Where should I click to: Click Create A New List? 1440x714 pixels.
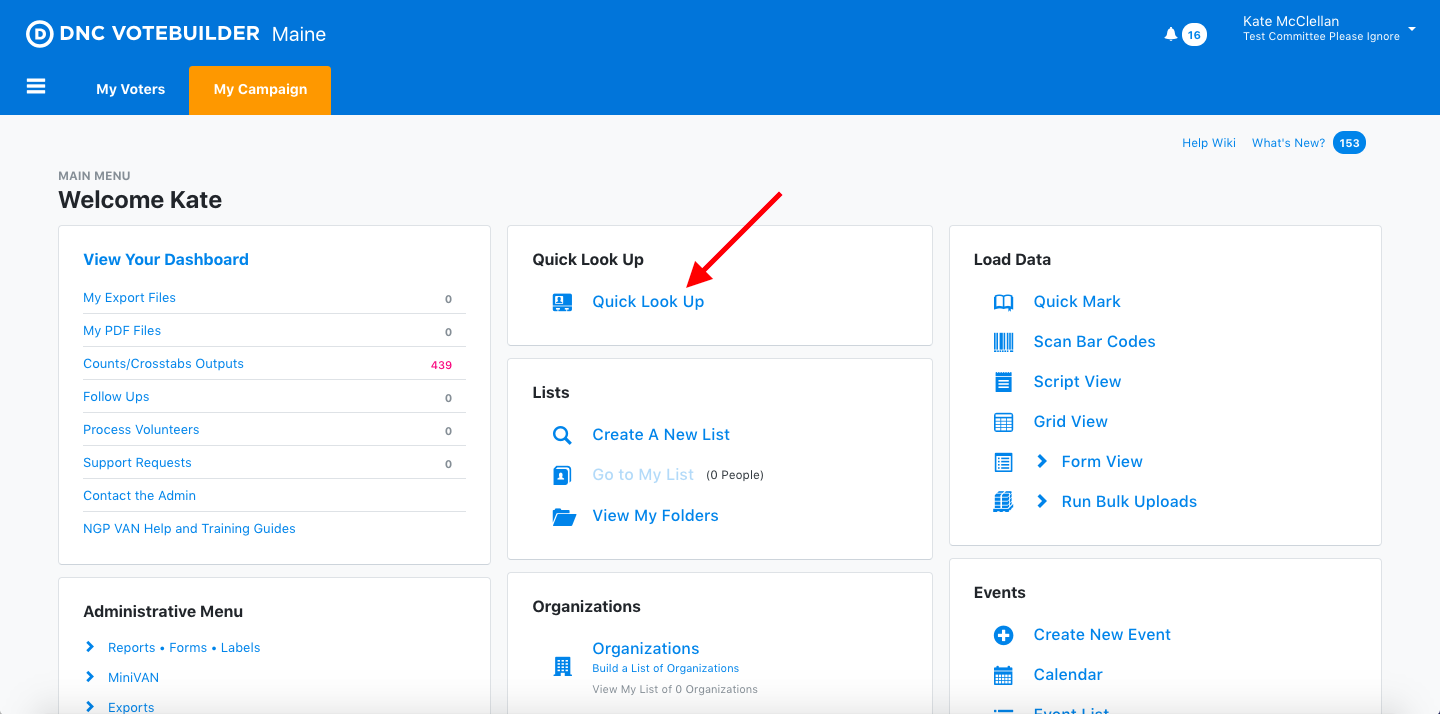[x=661, y=435]
